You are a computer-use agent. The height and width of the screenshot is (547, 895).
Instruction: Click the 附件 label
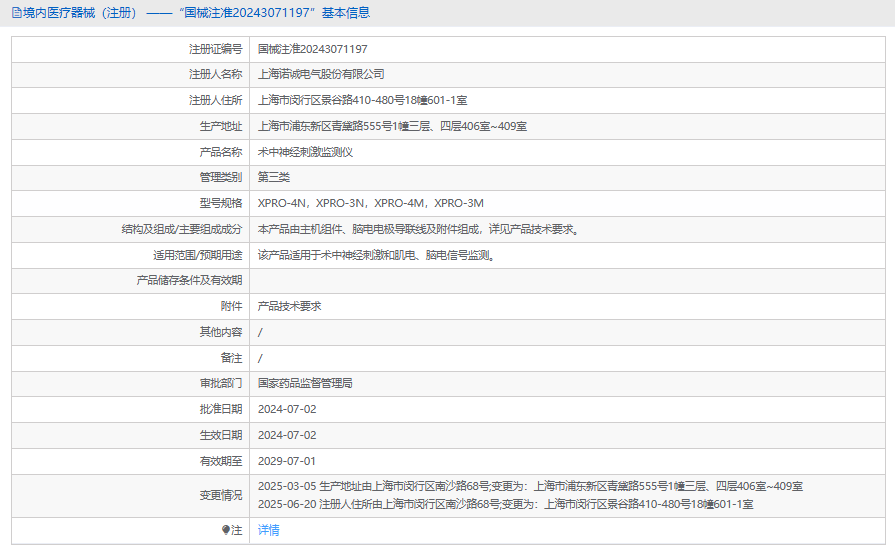pos(232,306)
